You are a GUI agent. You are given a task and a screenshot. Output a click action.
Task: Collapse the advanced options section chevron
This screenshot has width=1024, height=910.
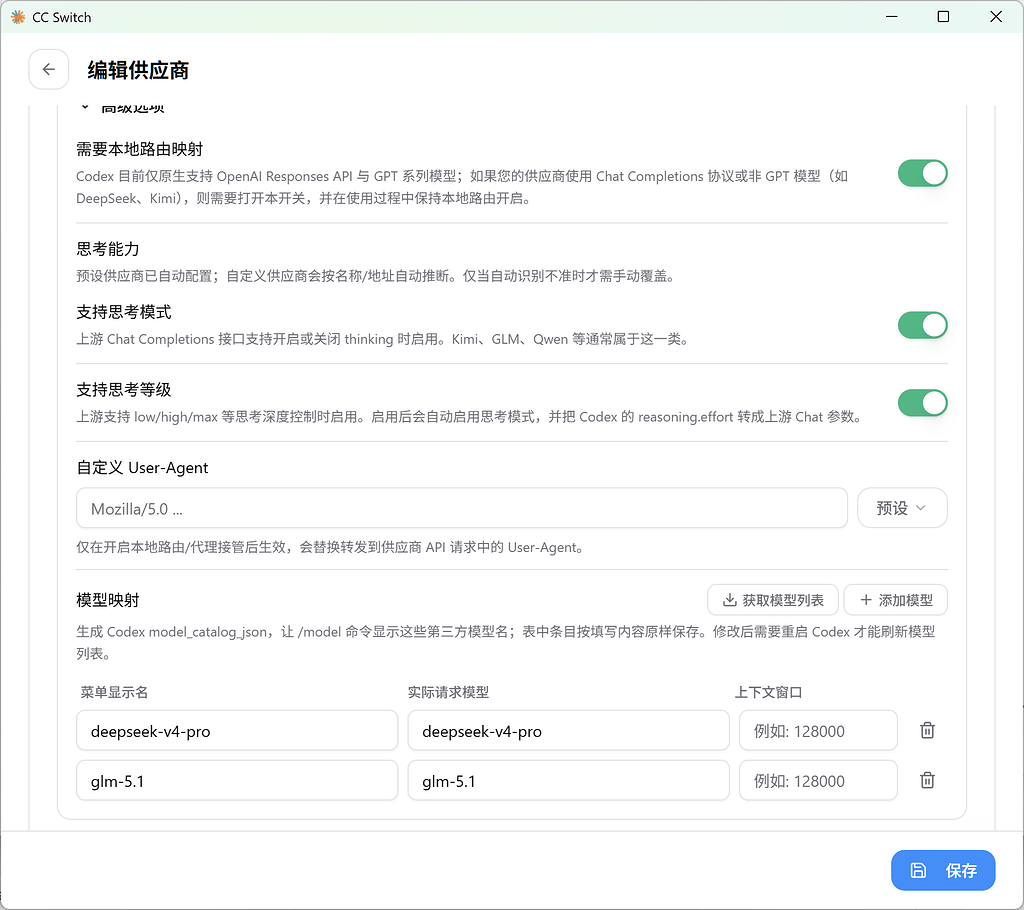click(85, 106)
